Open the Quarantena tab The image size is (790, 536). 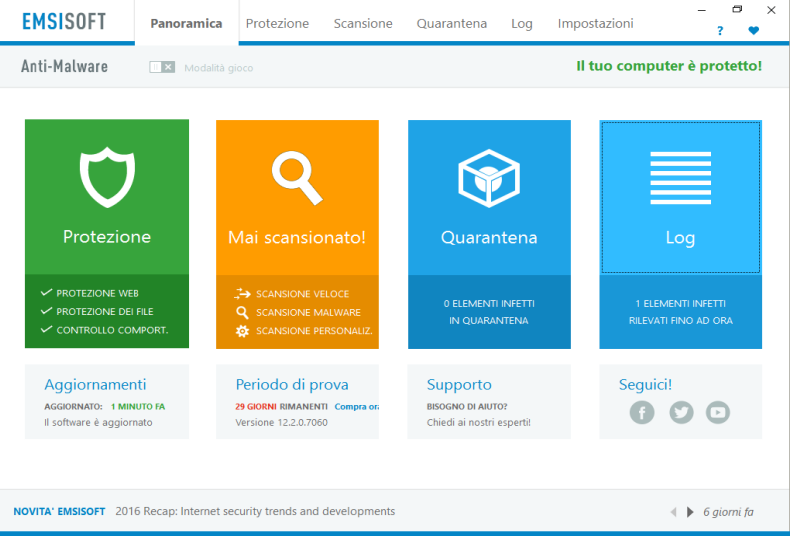click(451, 24)
